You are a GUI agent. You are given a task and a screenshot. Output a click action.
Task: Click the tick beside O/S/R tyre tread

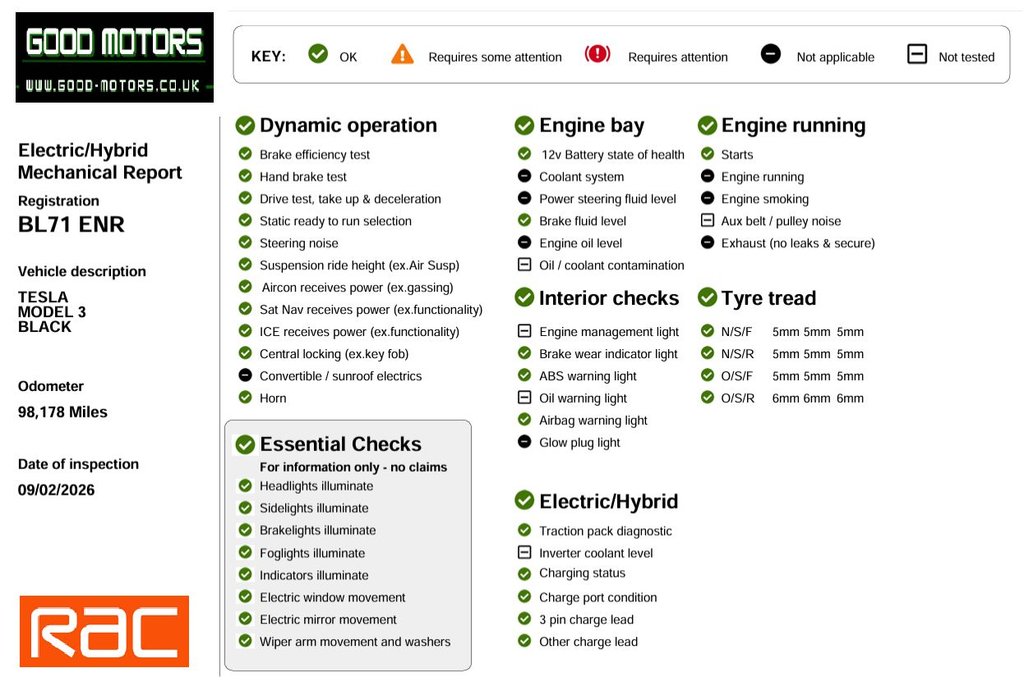pyautogui.click(x=707, y=397)
